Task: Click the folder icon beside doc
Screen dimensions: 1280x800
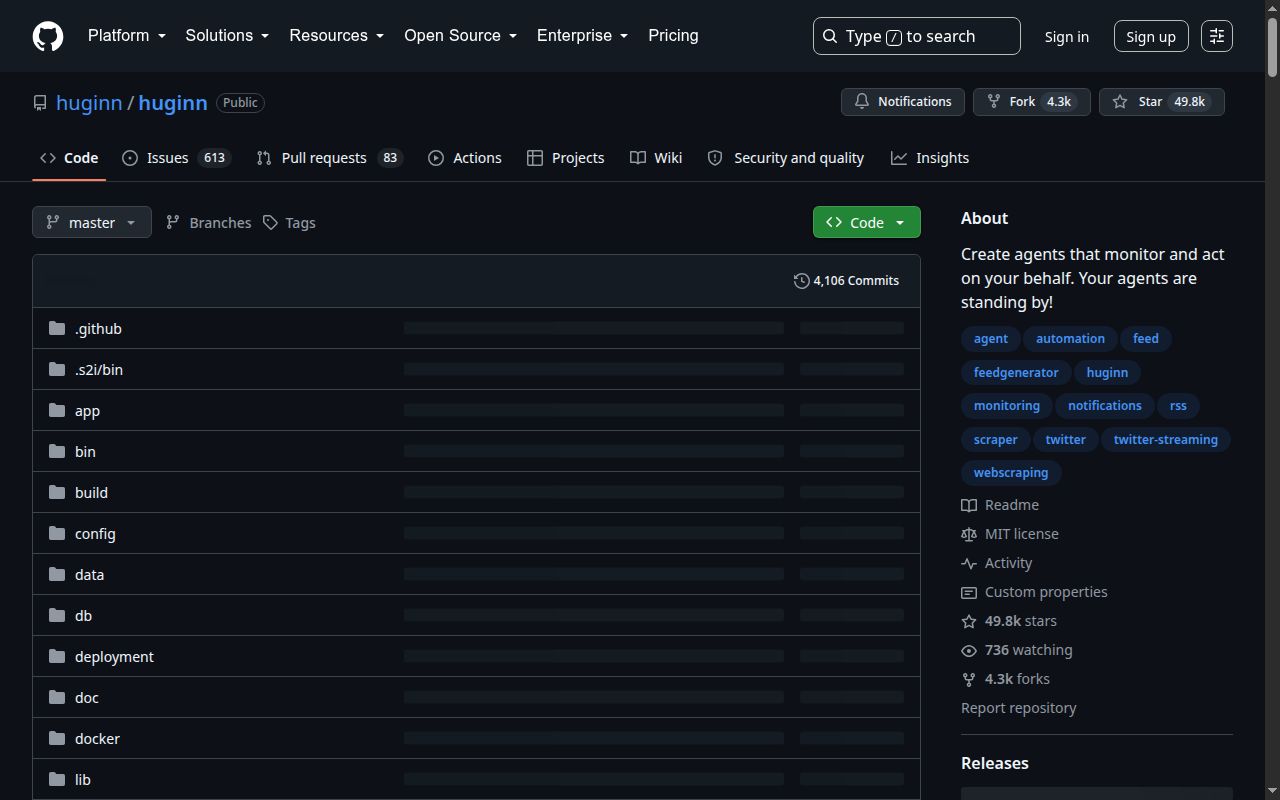Action: pyautogui.click(x=57, y=697)
